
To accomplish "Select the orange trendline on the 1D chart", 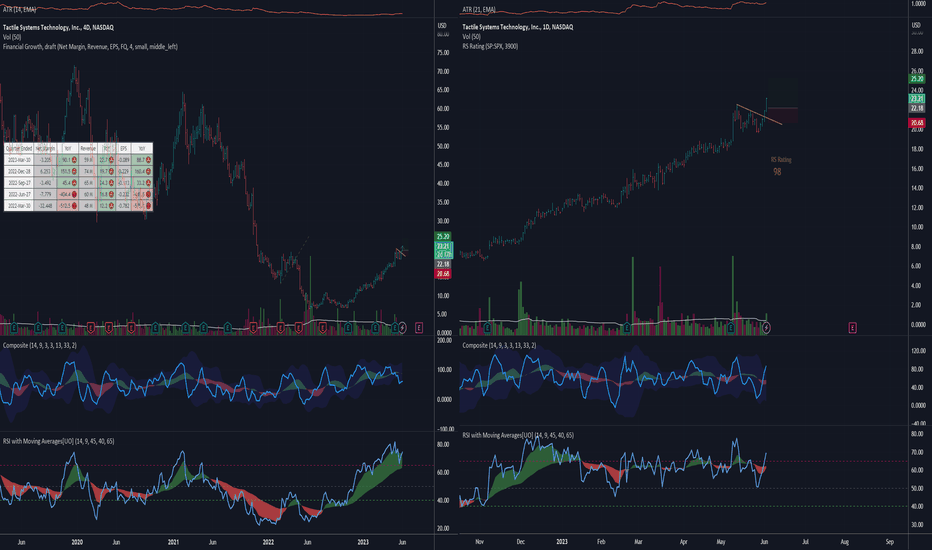I will coord(759,115).
